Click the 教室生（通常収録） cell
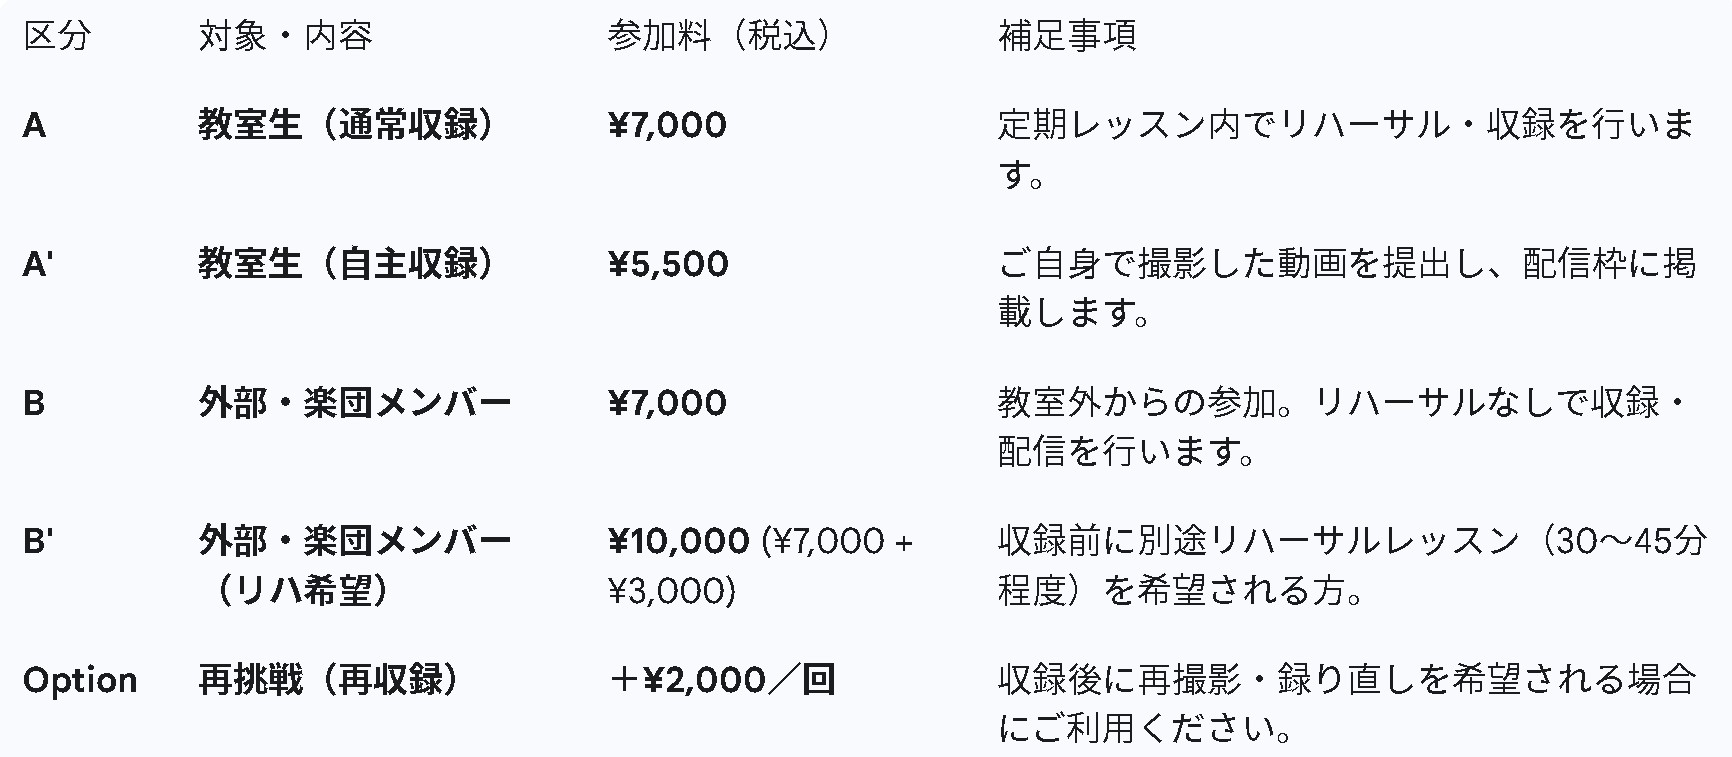This screenshot has width=1732, height=757. tap(346, 125)
